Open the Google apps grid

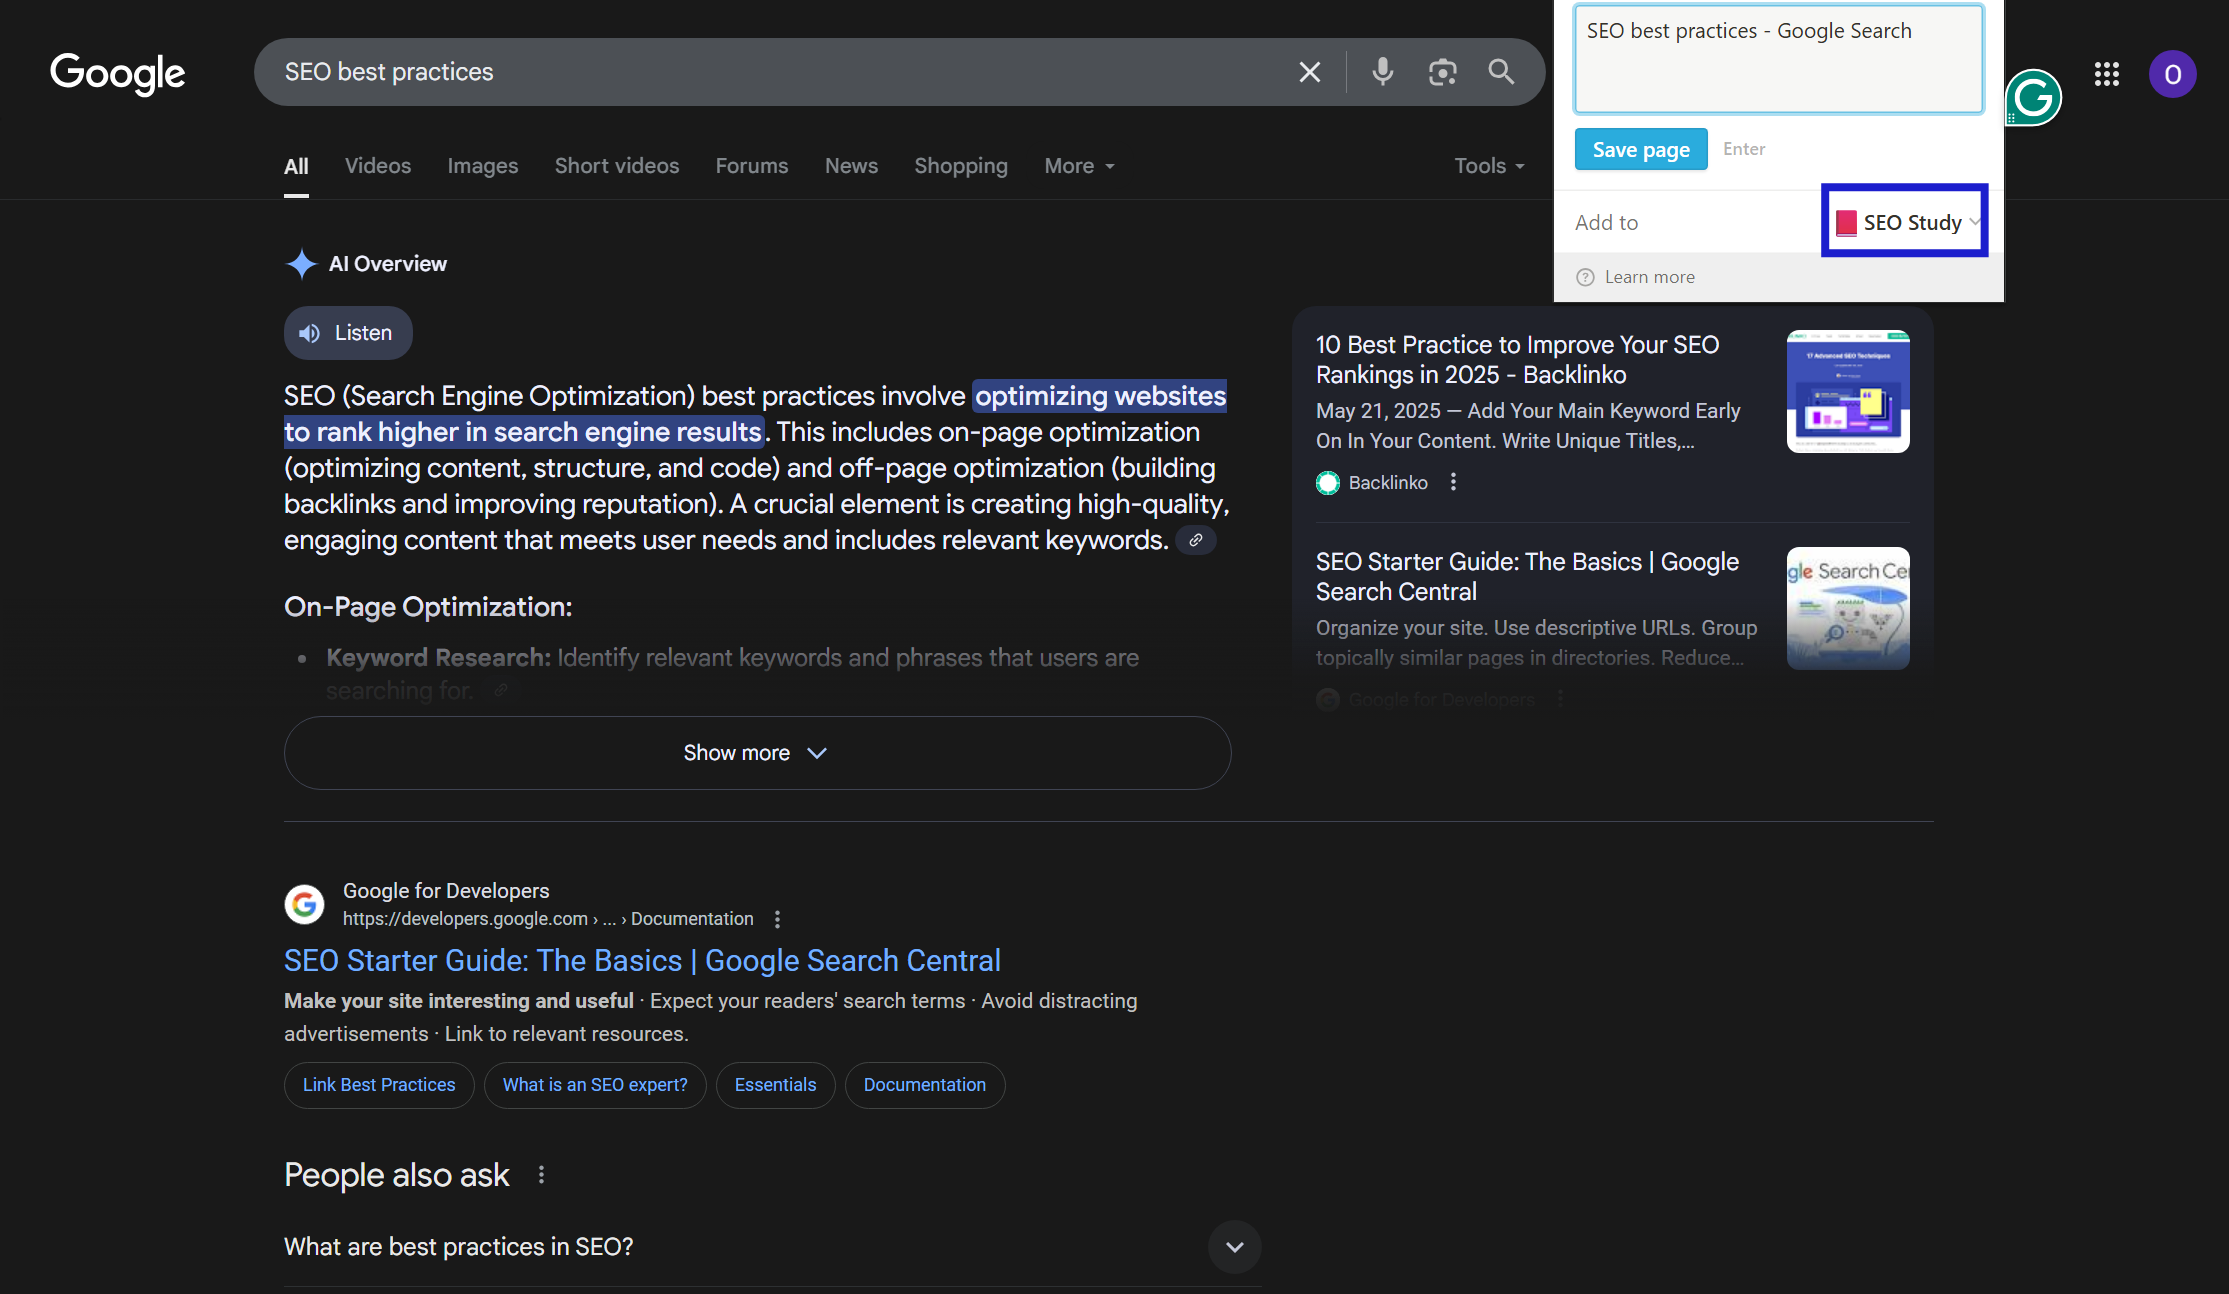pyautogui.click(x=2106, y=74)
